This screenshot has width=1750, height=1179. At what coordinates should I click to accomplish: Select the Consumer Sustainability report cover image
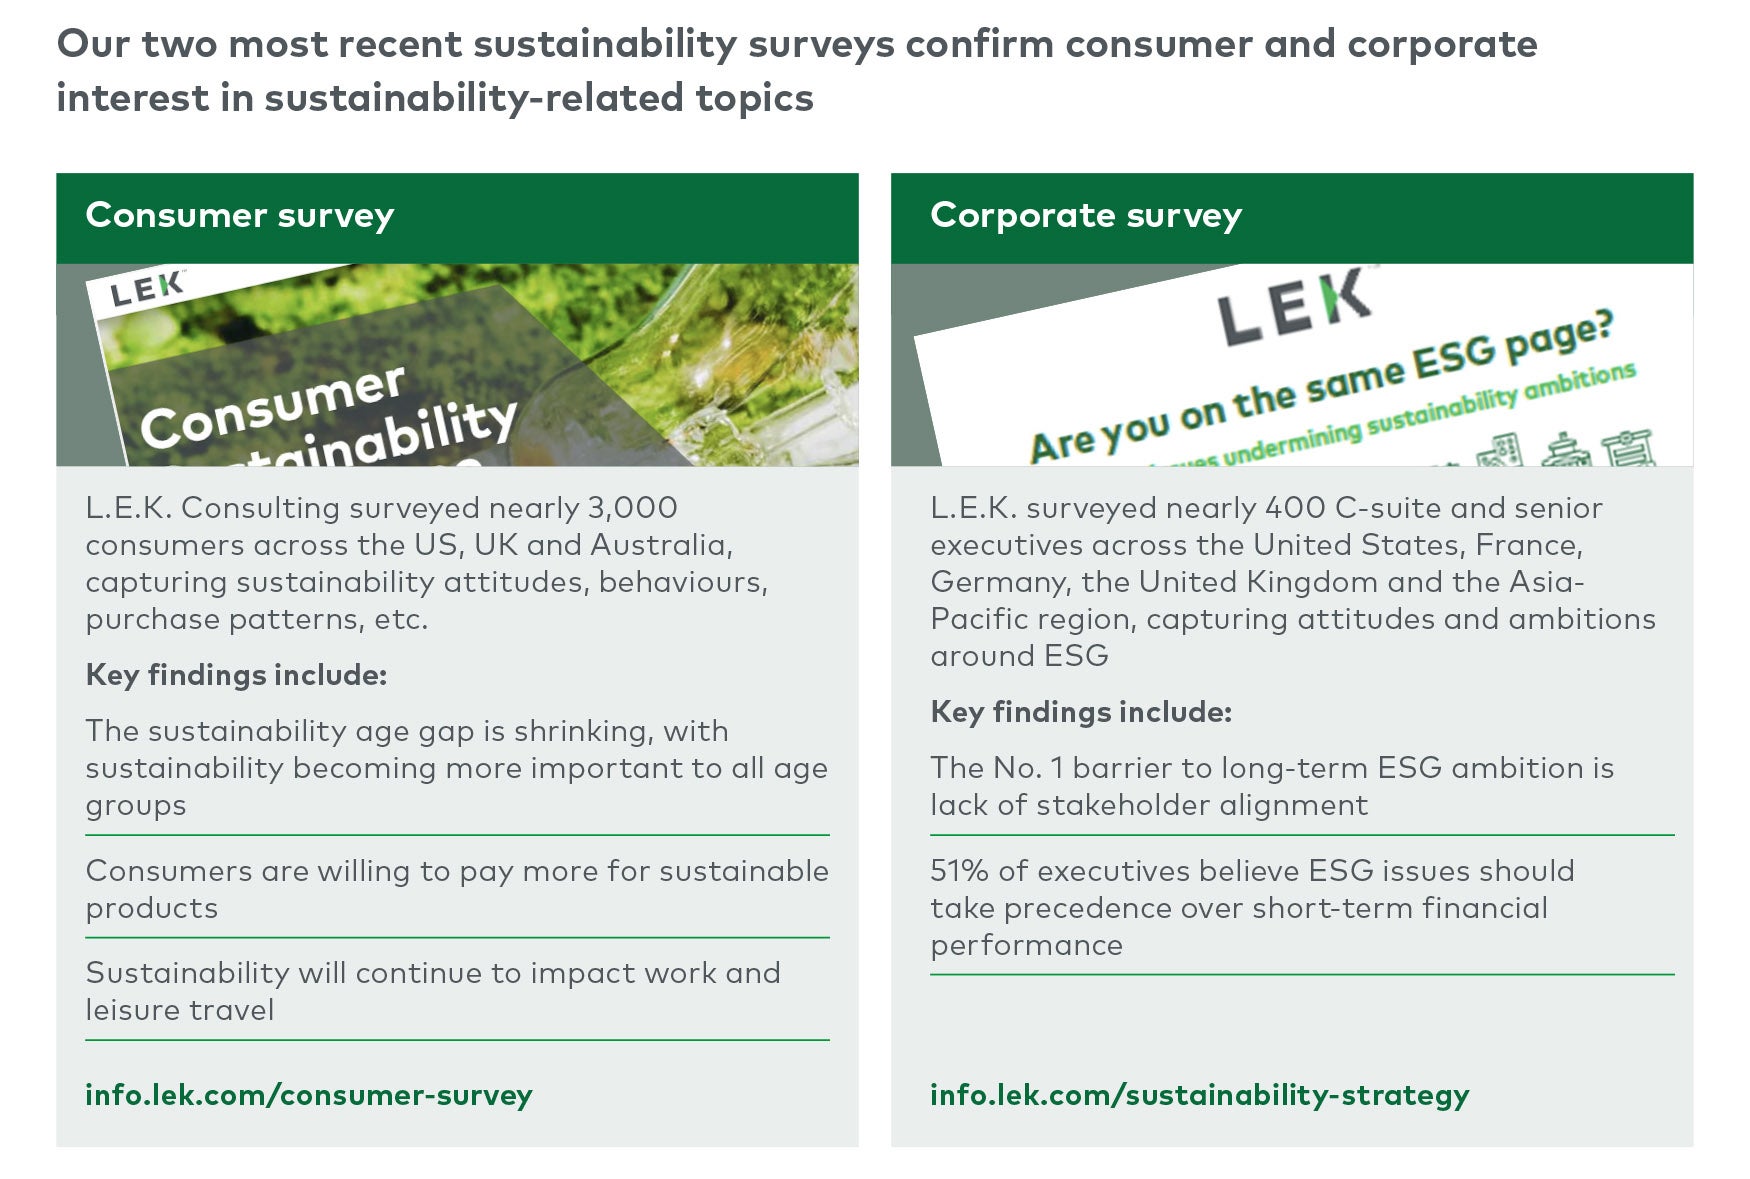click(x=457, y=365)
